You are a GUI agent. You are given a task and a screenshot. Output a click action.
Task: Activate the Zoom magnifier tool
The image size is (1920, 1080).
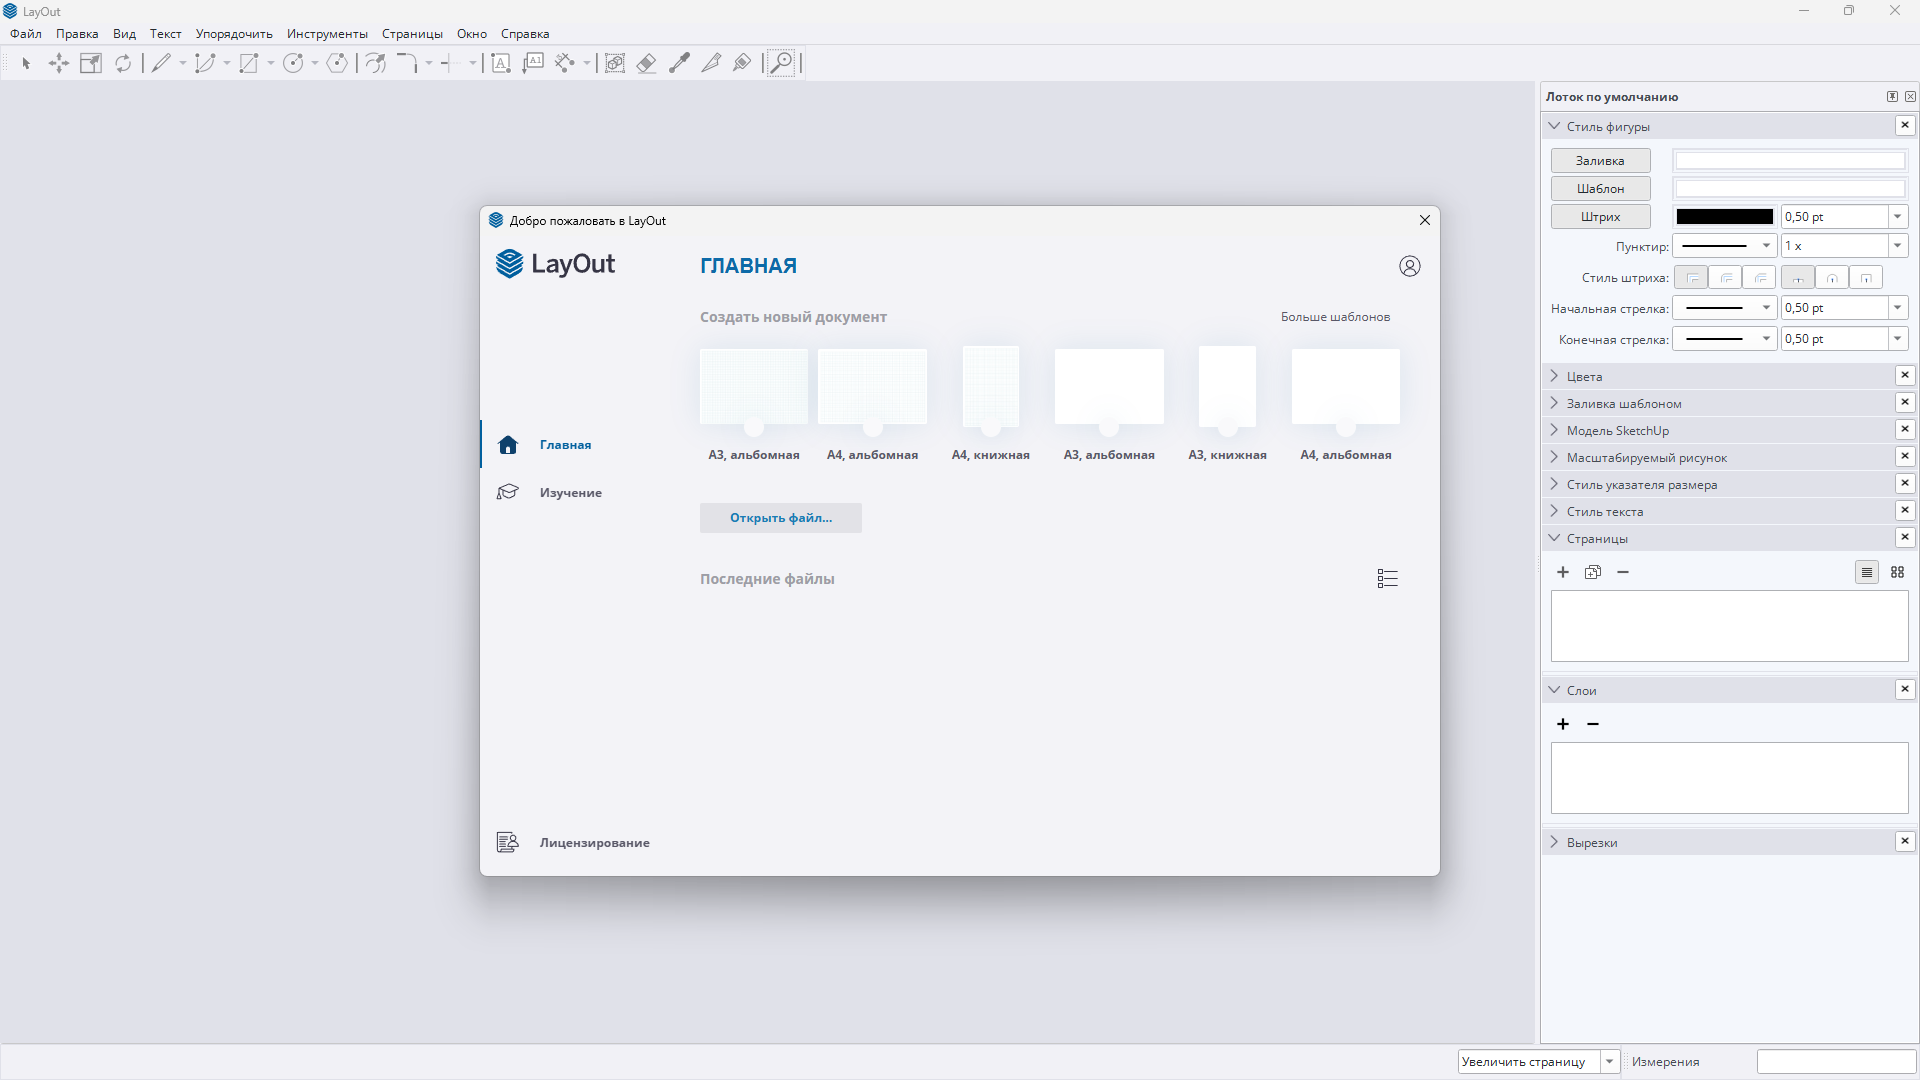click(x=781, y=63)
